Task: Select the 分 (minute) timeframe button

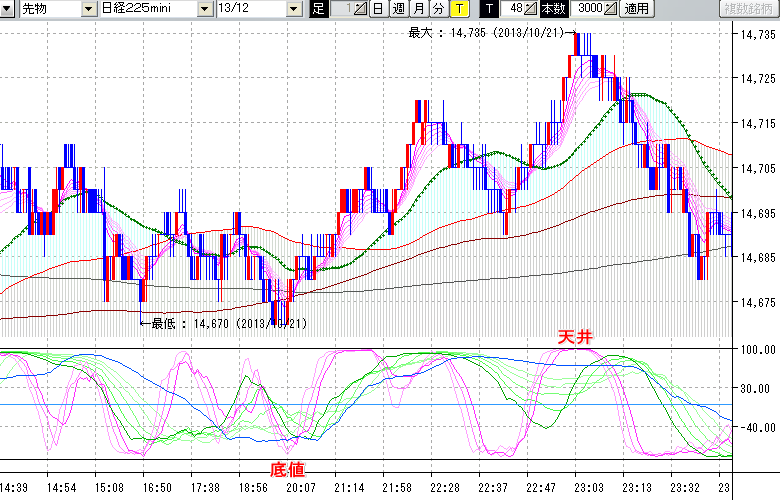Action: [x=438, y=9]
